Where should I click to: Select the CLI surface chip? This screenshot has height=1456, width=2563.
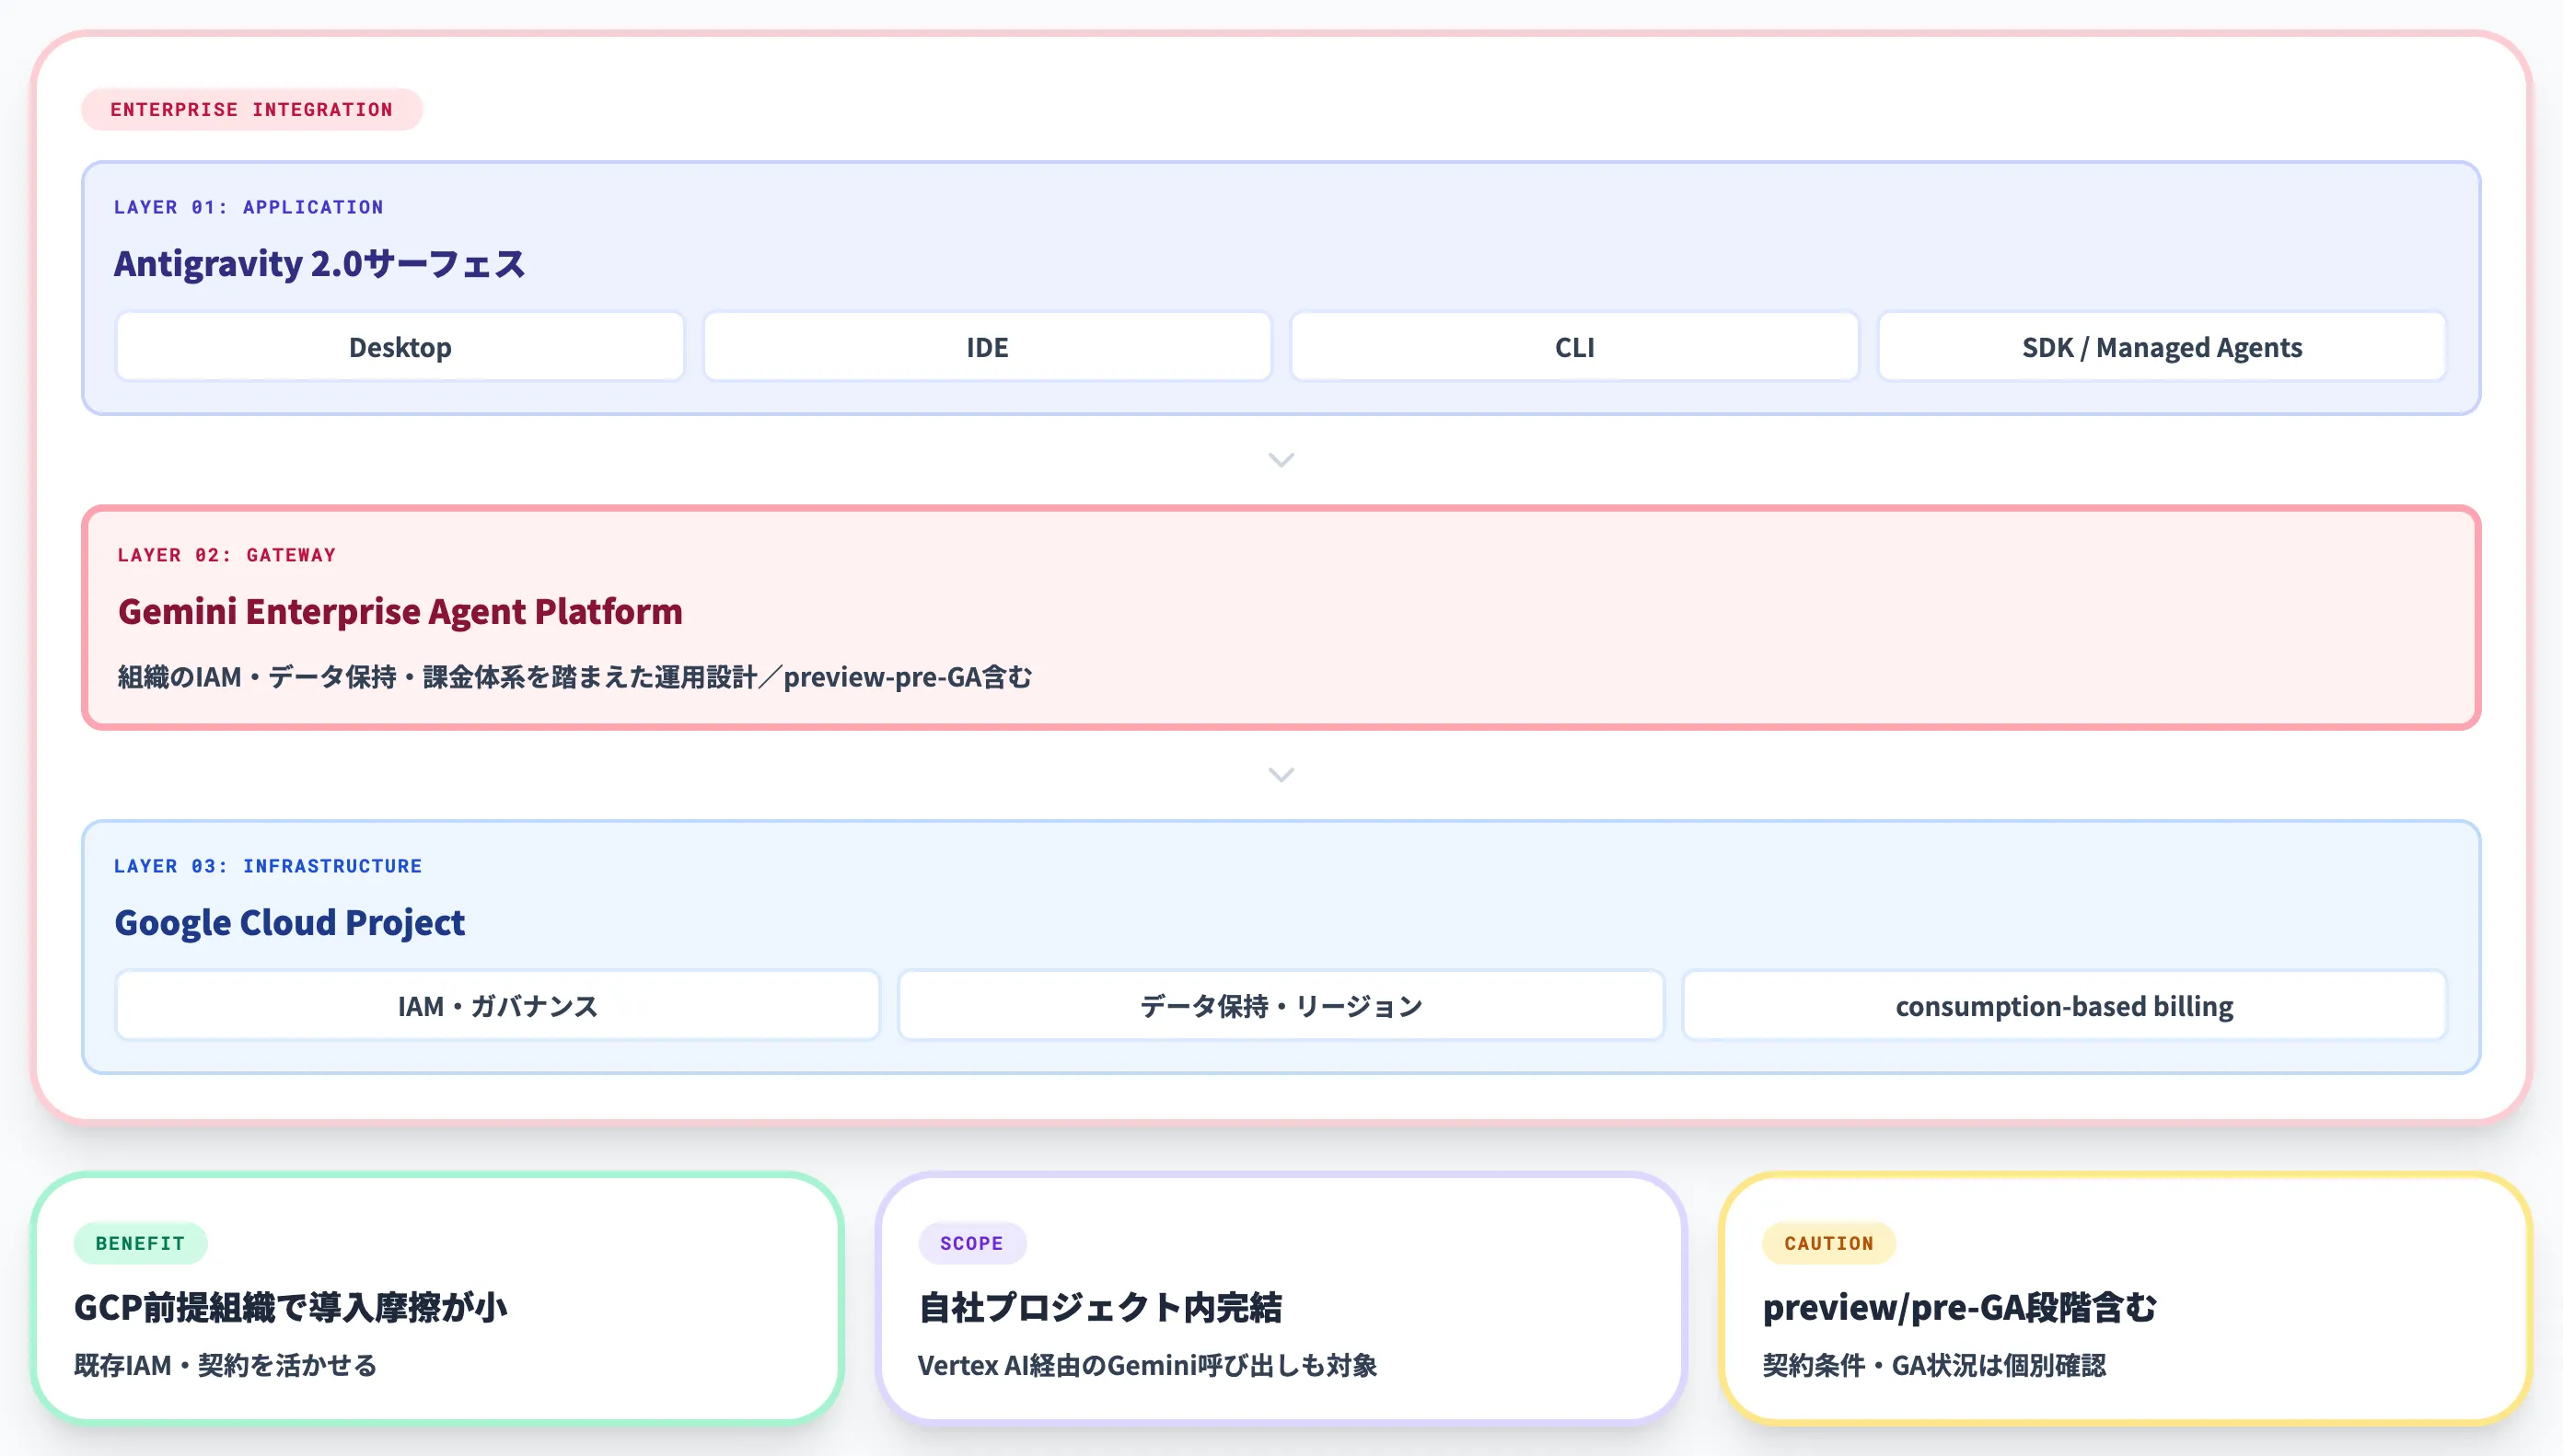[x=1574, y=347]
